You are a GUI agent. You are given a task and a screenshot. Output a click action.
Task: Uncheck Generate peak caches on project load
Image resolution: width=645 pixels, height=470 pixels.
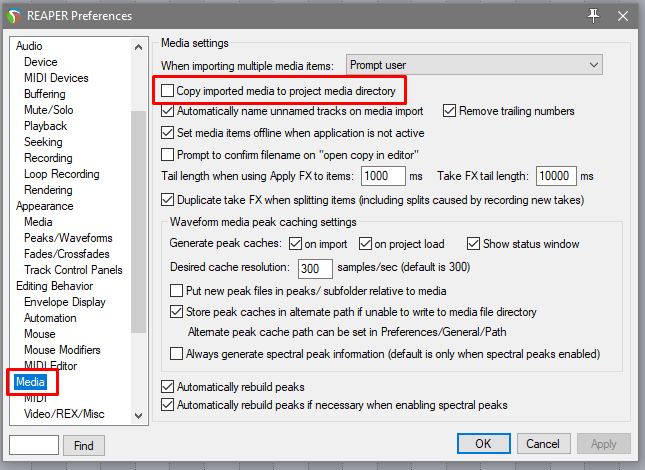pos(365,244)
